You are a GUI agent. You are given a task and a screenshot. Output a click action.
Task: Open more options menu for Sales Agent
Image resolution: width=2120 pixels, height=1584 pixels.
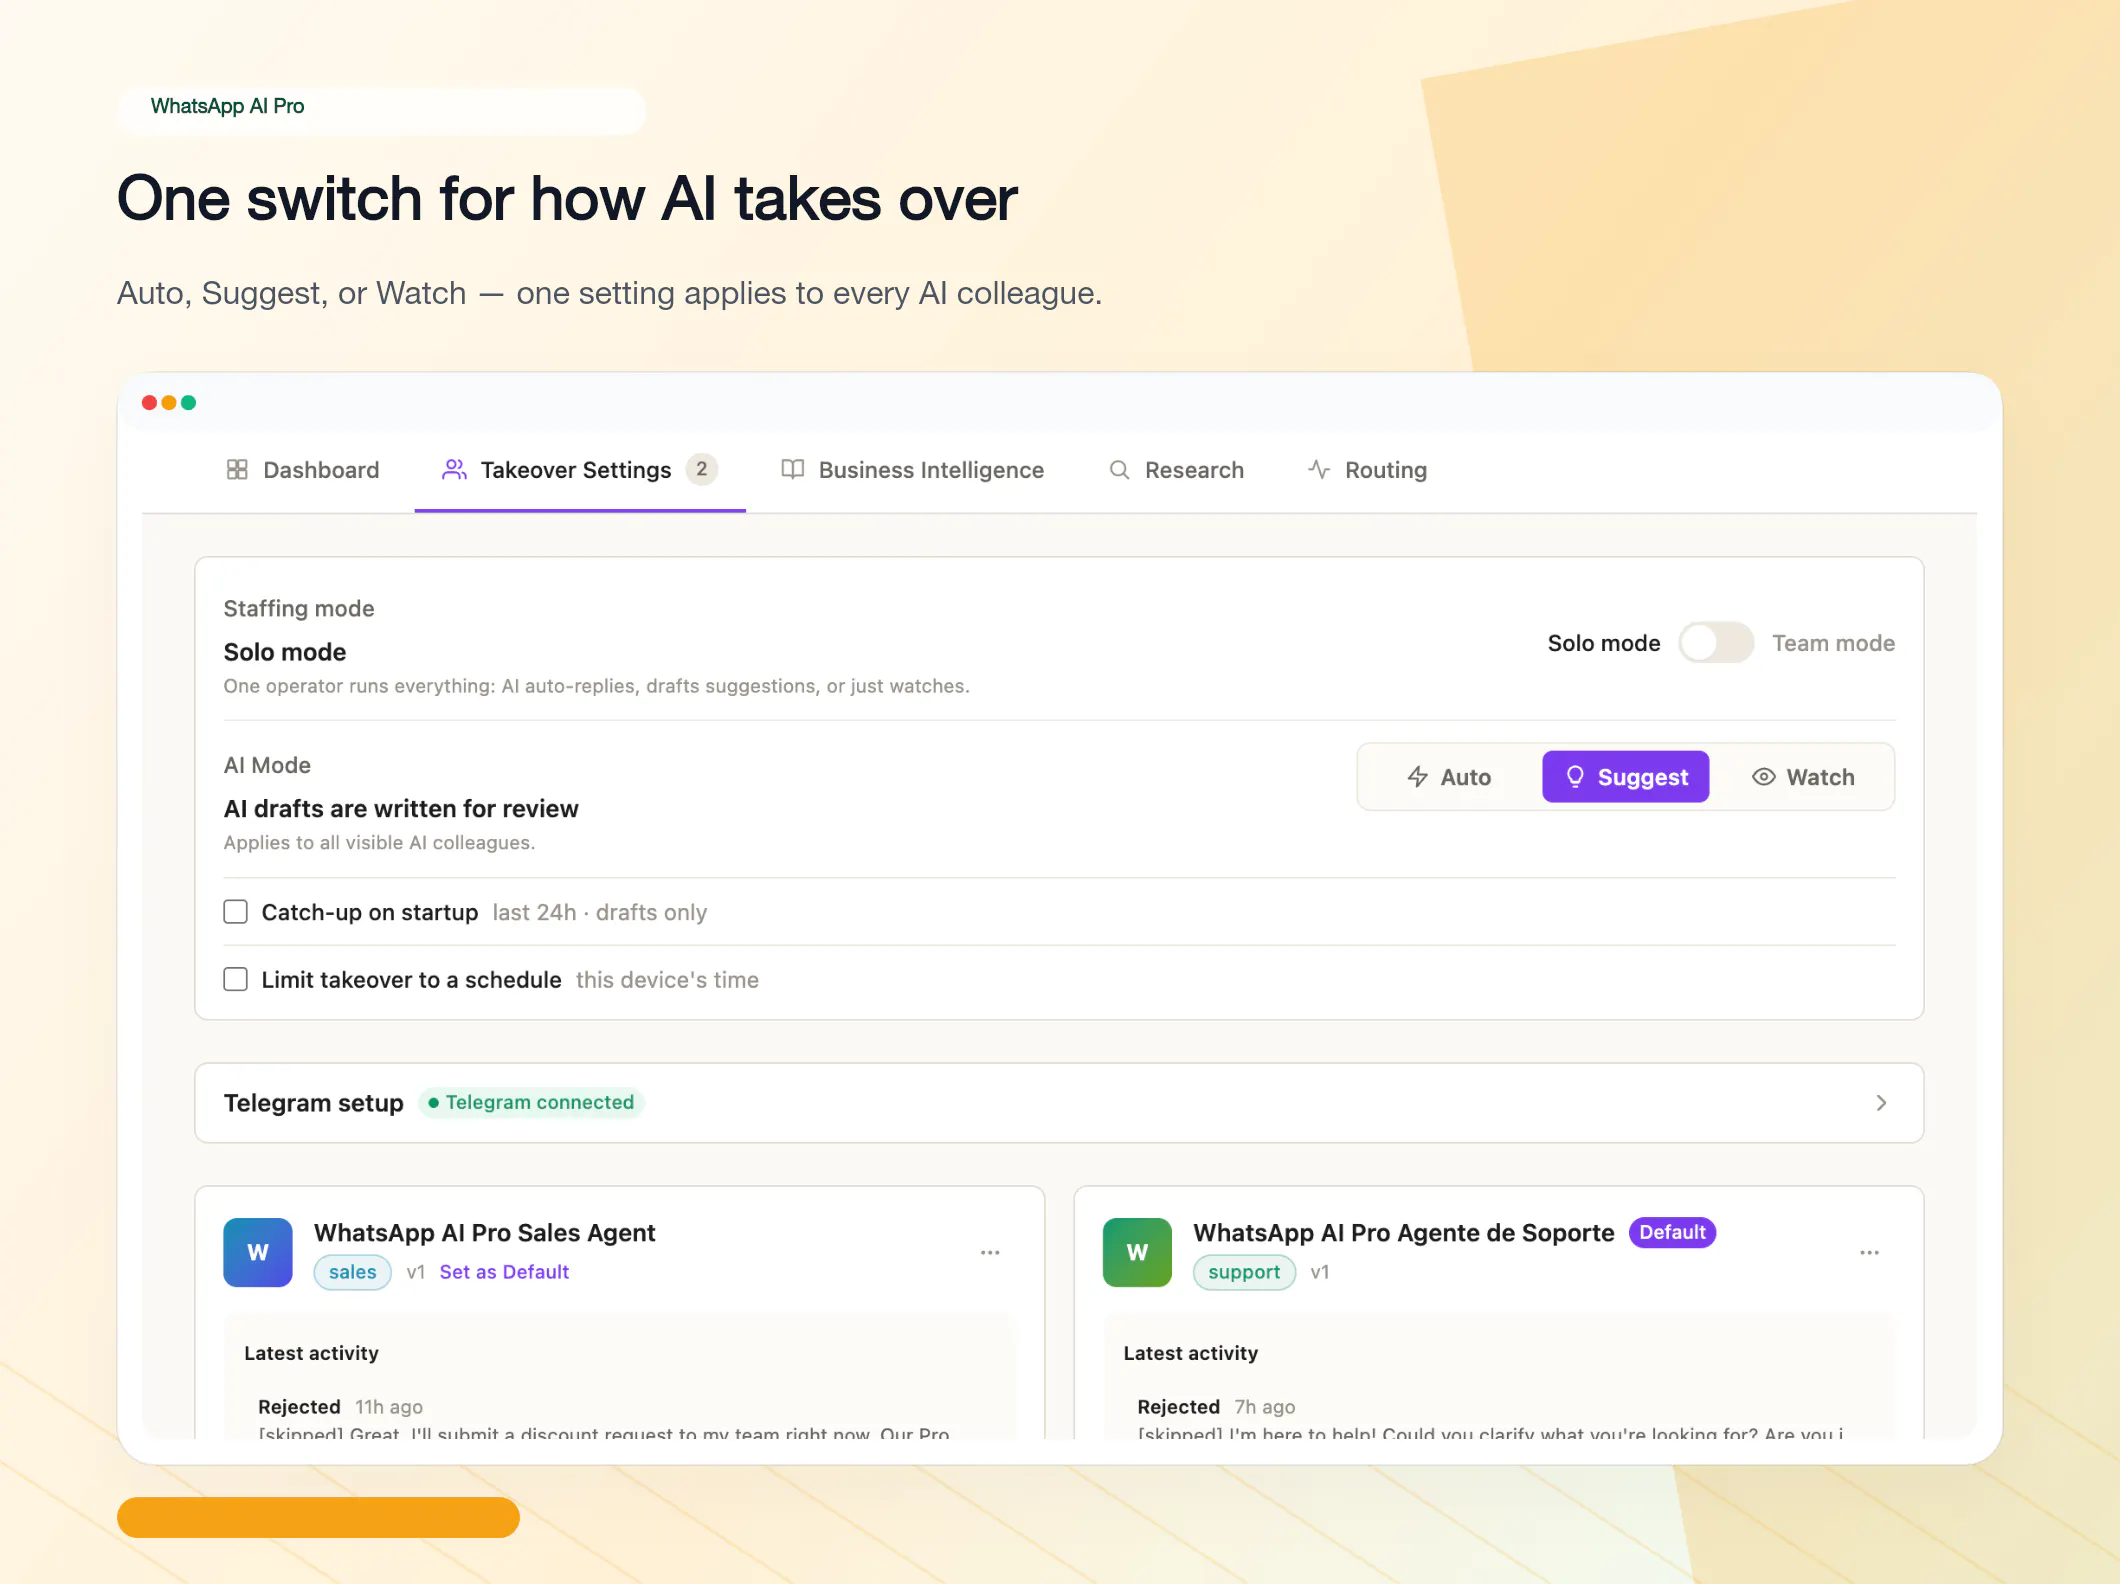click(990, 1252)
